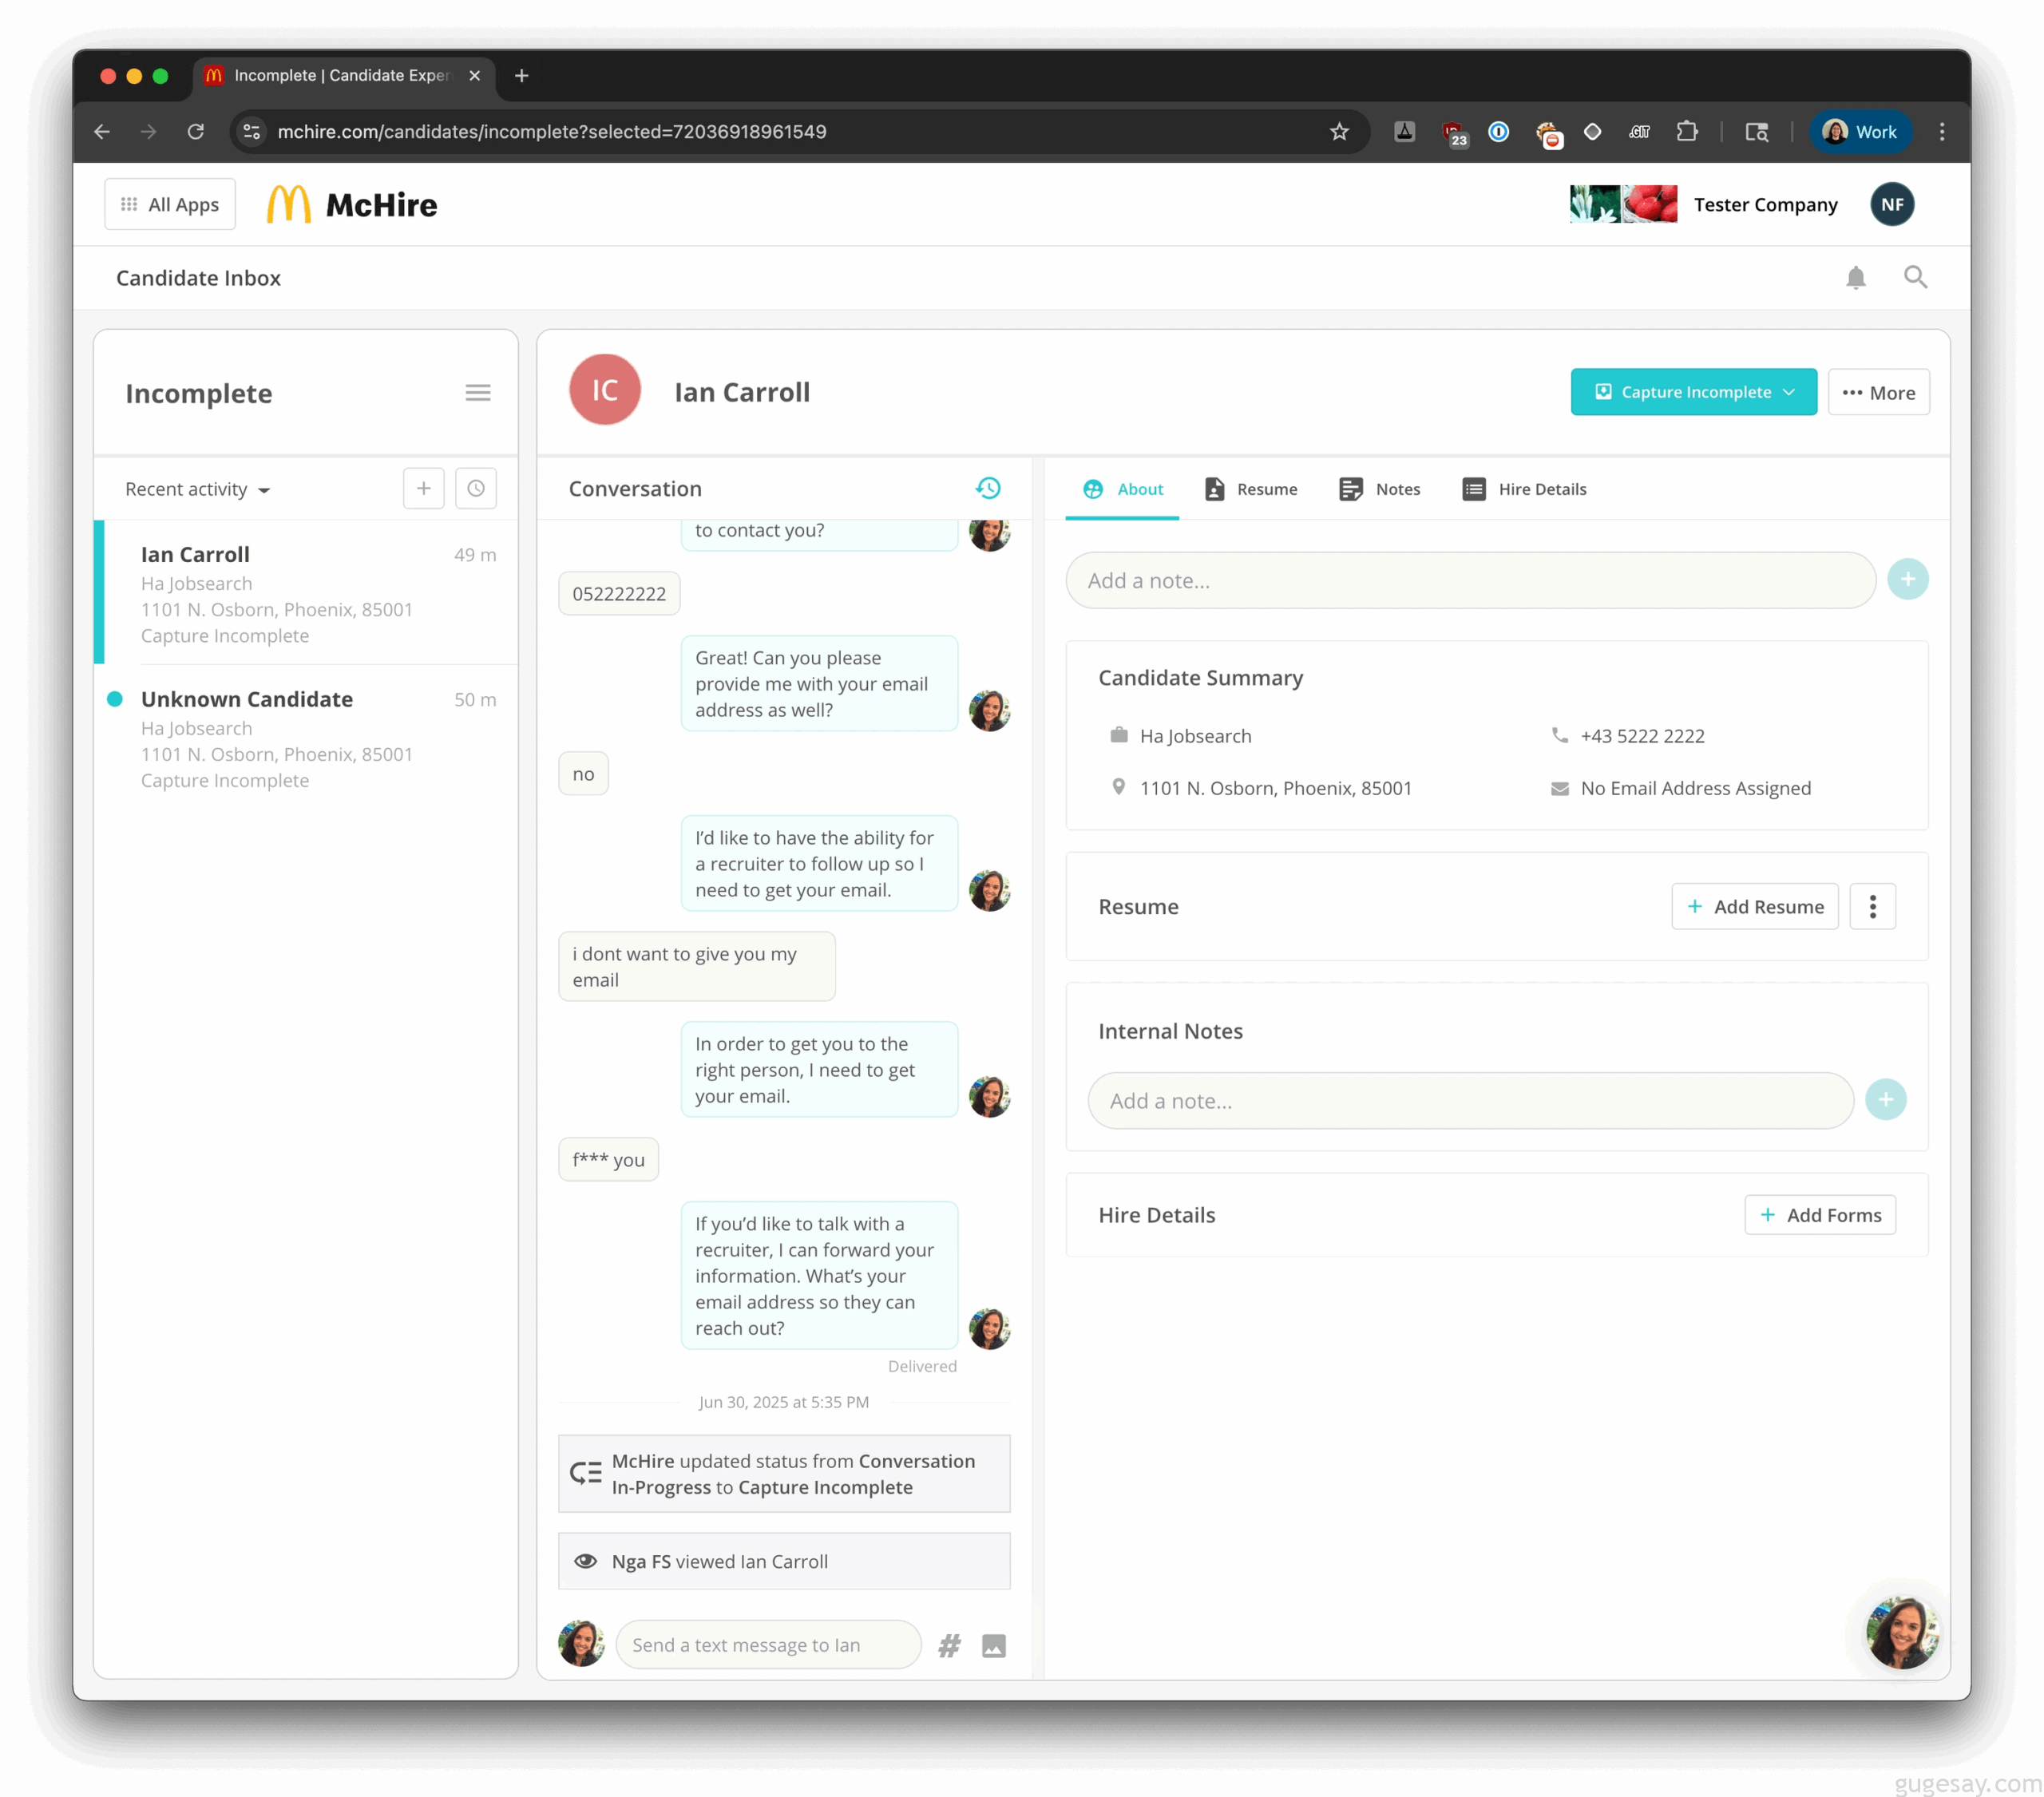
Task: Open the Capture Incomplete status dropdown
Action: pos(1693,392)
